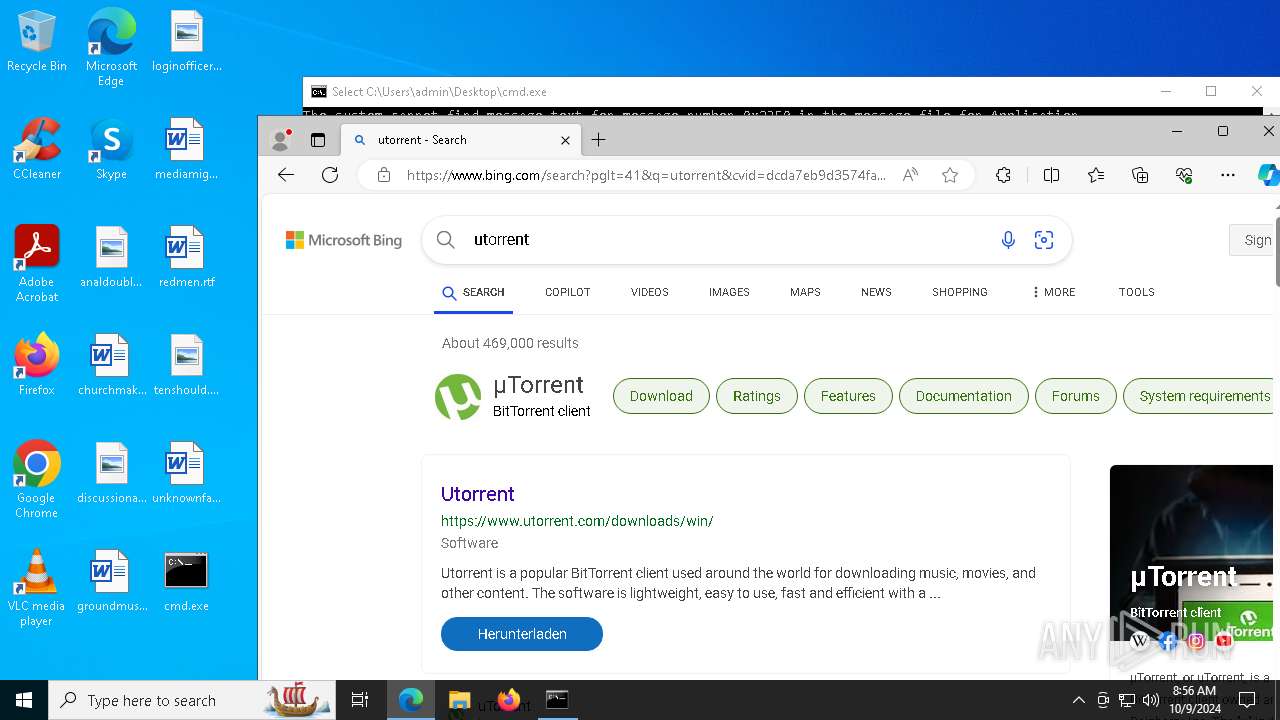Viewport: 1280px width, 720px height.
Task: Select redmen.rtf desktop file
Action: coord(186,257)
